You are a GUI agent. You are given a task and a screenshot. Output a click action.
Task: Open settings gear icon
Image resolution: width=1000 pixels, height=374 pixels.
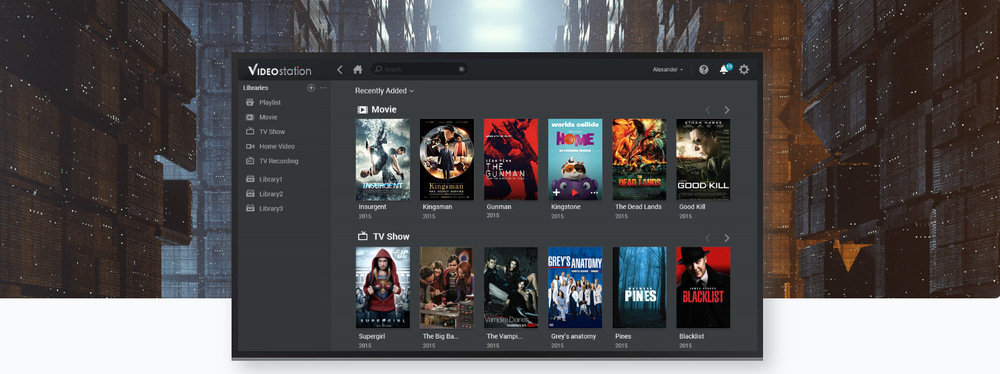pyautogui.click(x=744, y=70)
